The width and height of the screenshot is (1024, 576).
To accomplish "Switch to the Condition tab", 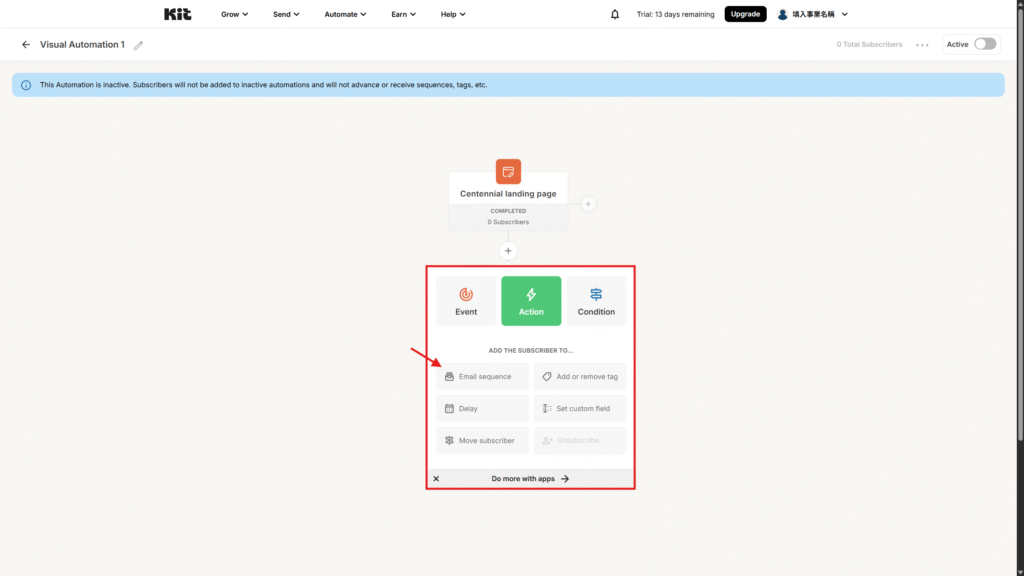I will 596,301.
